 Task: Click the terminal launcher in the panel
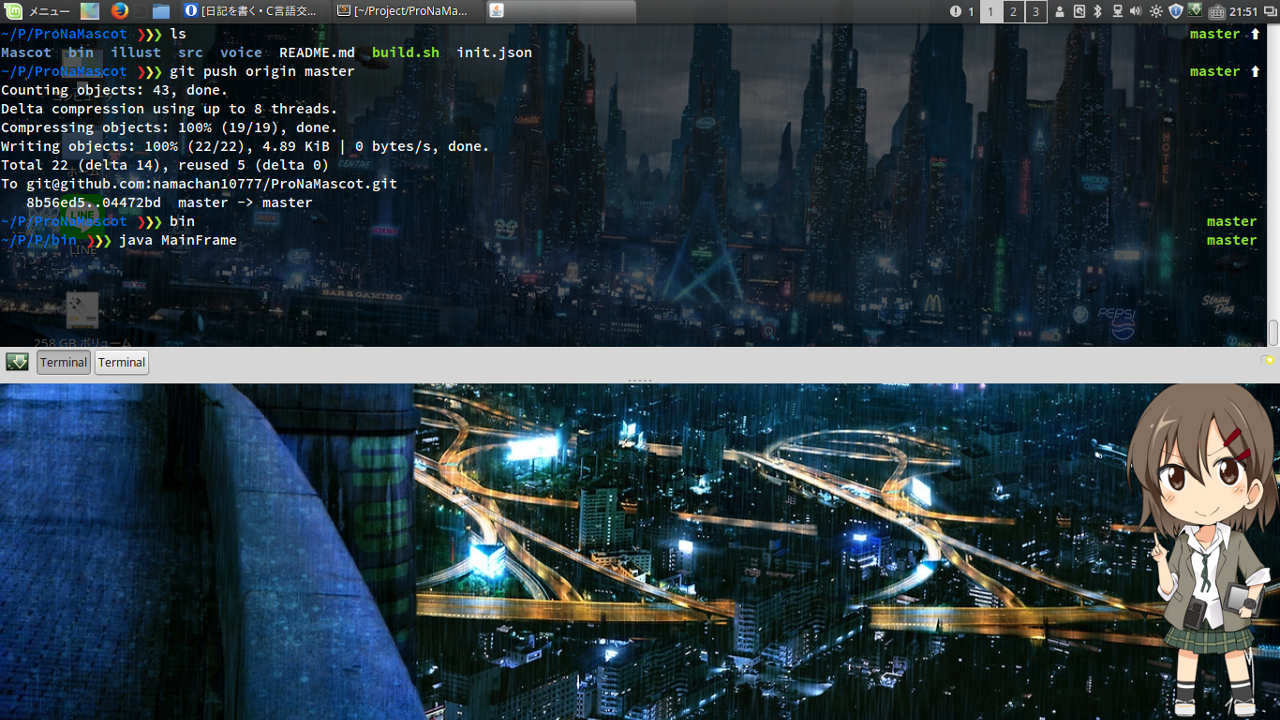140,11
